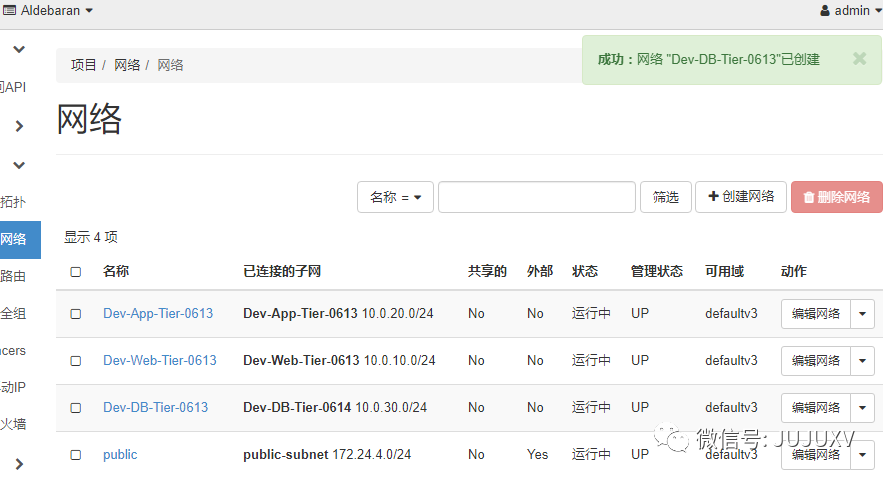Open the public network link
The width and height of the screenshot is (883, 478).
(x=120, y=455)
